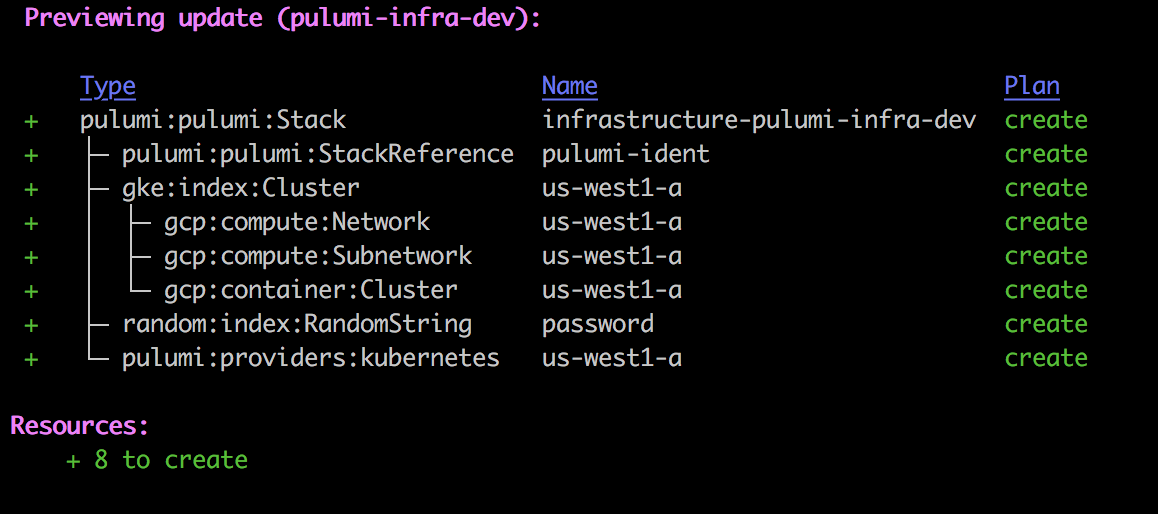Screen dimensions: 1158x514
Task: Select the gcp:container:Cluster resource
Action: (x=311, y=290)
